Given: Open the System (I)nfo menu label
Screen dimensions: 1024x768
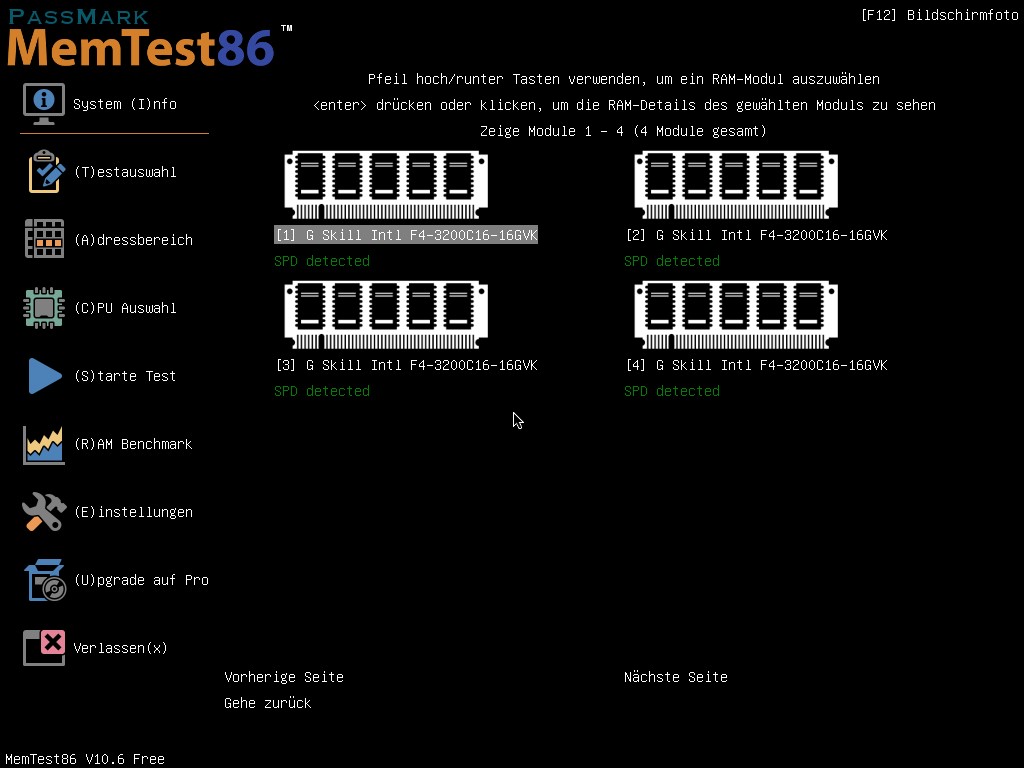Looking at the screenshot, I should tap(125, 104).
